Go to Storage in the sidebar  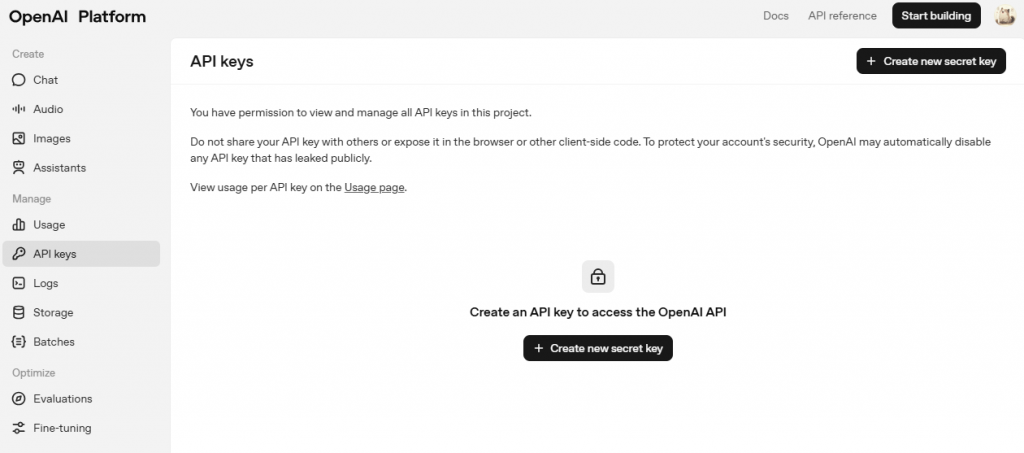(81, 313)
